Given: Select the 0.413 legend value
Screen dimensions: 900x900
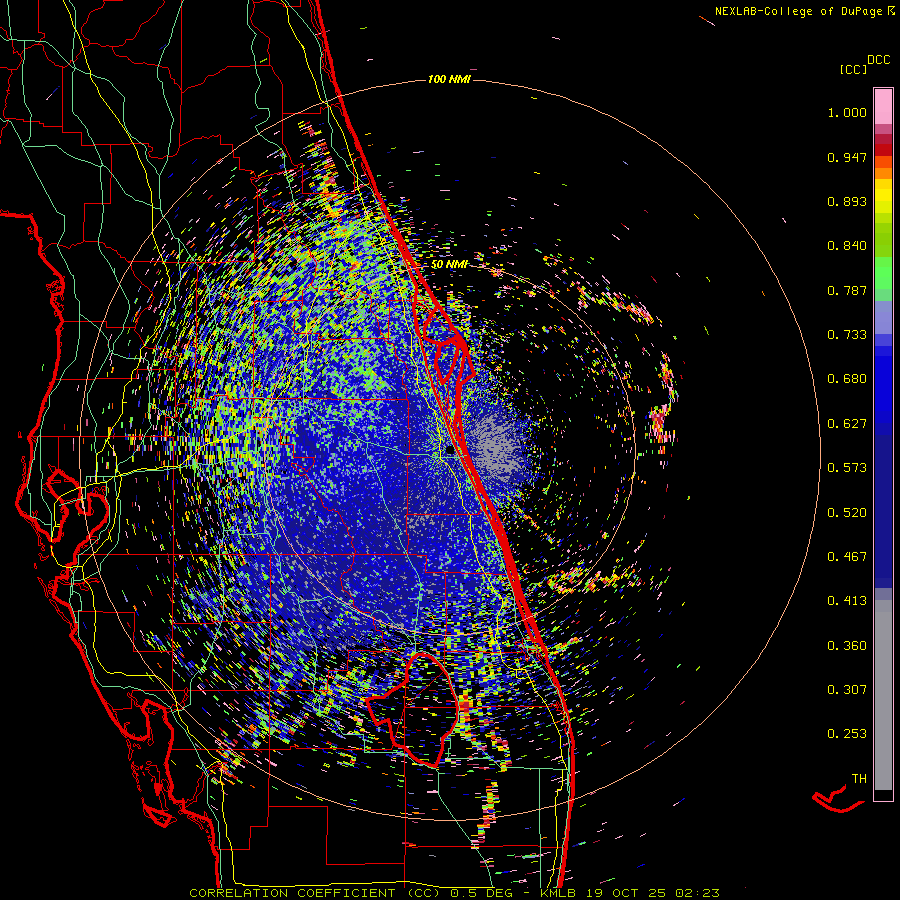Looking at the screenshot, I should [847, 601].
